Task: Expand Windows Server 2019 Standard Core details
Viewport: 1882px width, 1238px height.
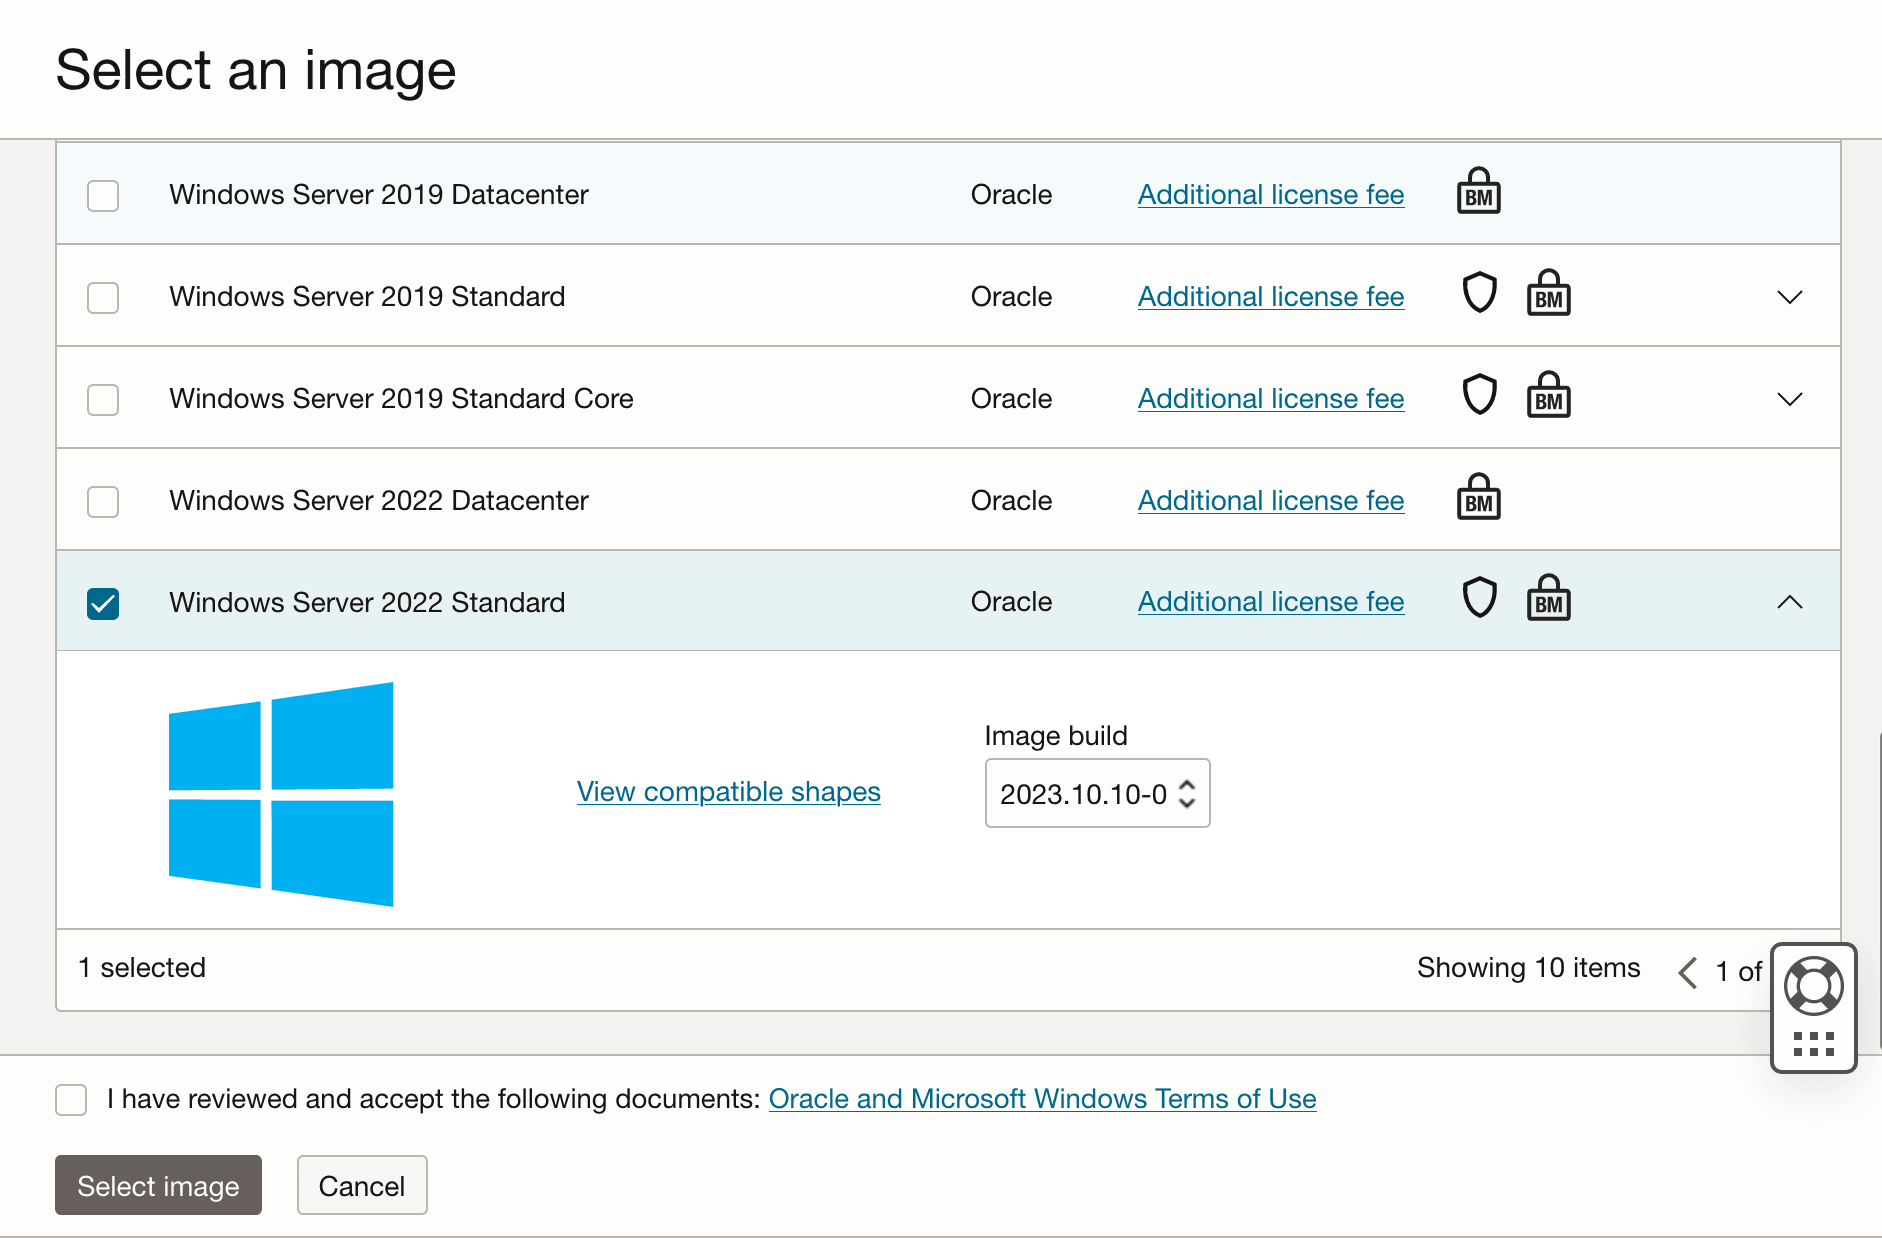Action: click(1790, 399)
